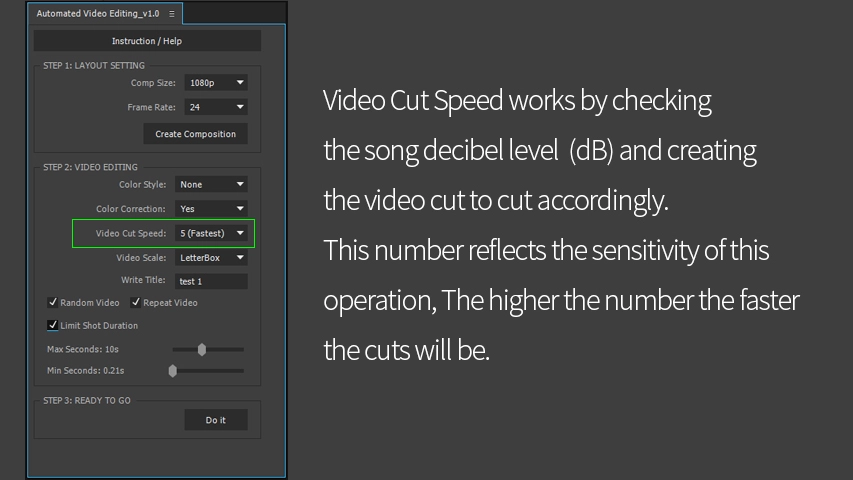Screen dimensions: 853x480
Task: Click the Comp Size: label
Action: (153, 83)
